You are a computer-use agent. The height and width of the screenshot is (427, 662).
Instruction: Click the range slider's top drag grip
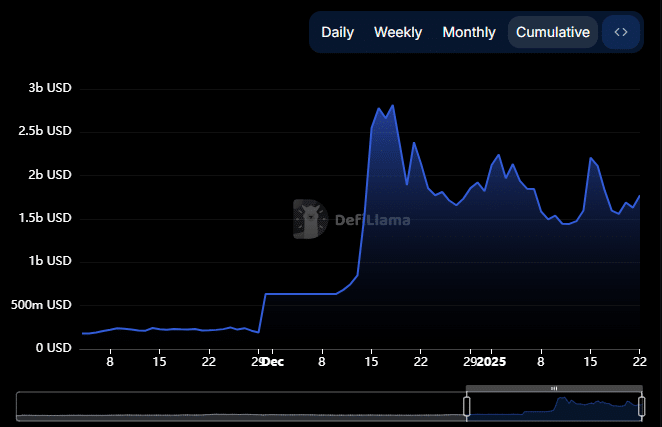coord(553,387)
